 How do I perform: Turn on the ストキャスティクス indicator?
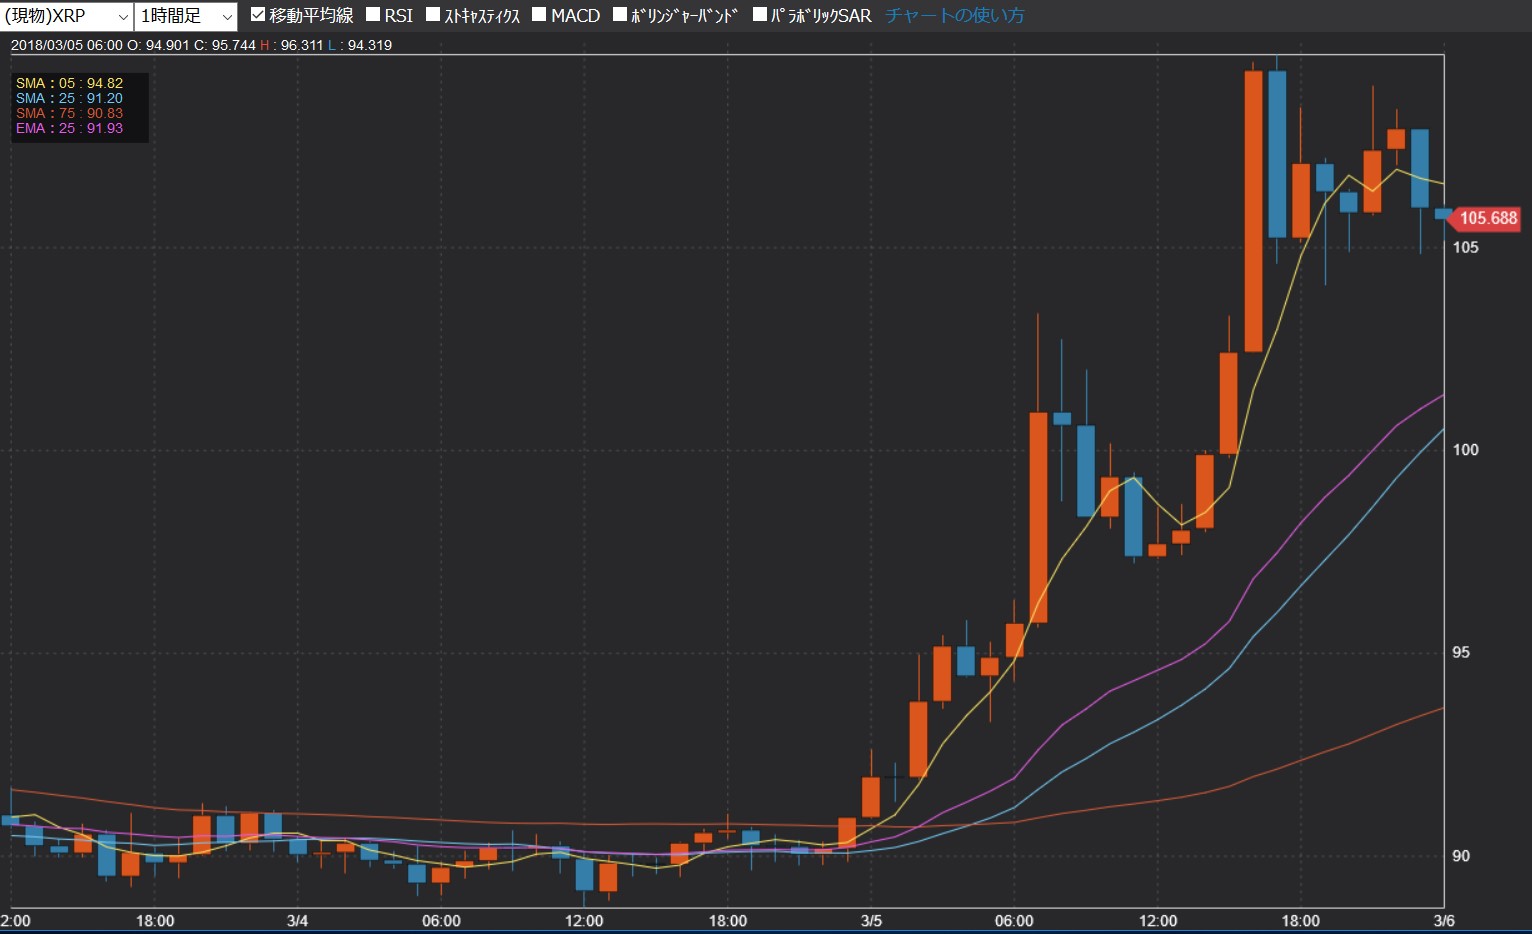click(433, 15)
